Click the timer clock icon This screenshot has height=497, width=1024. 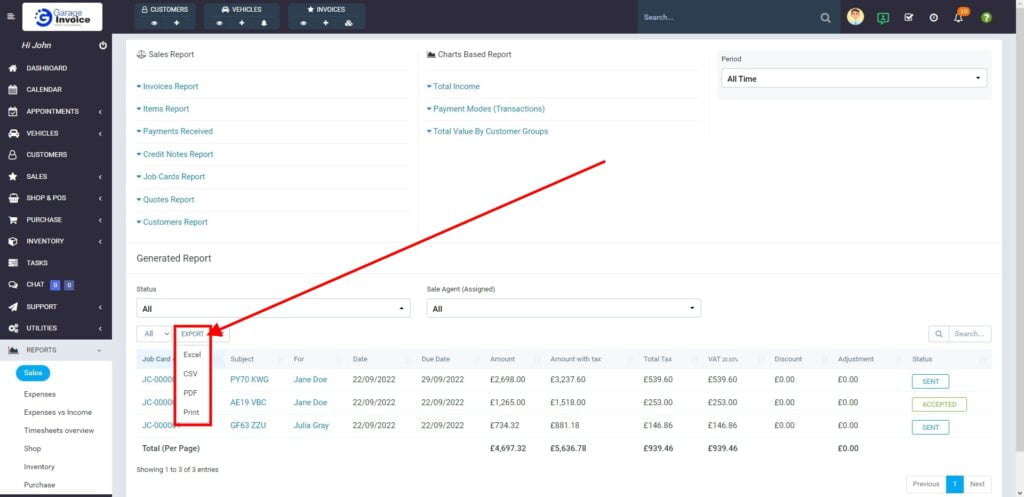point(933,18)
